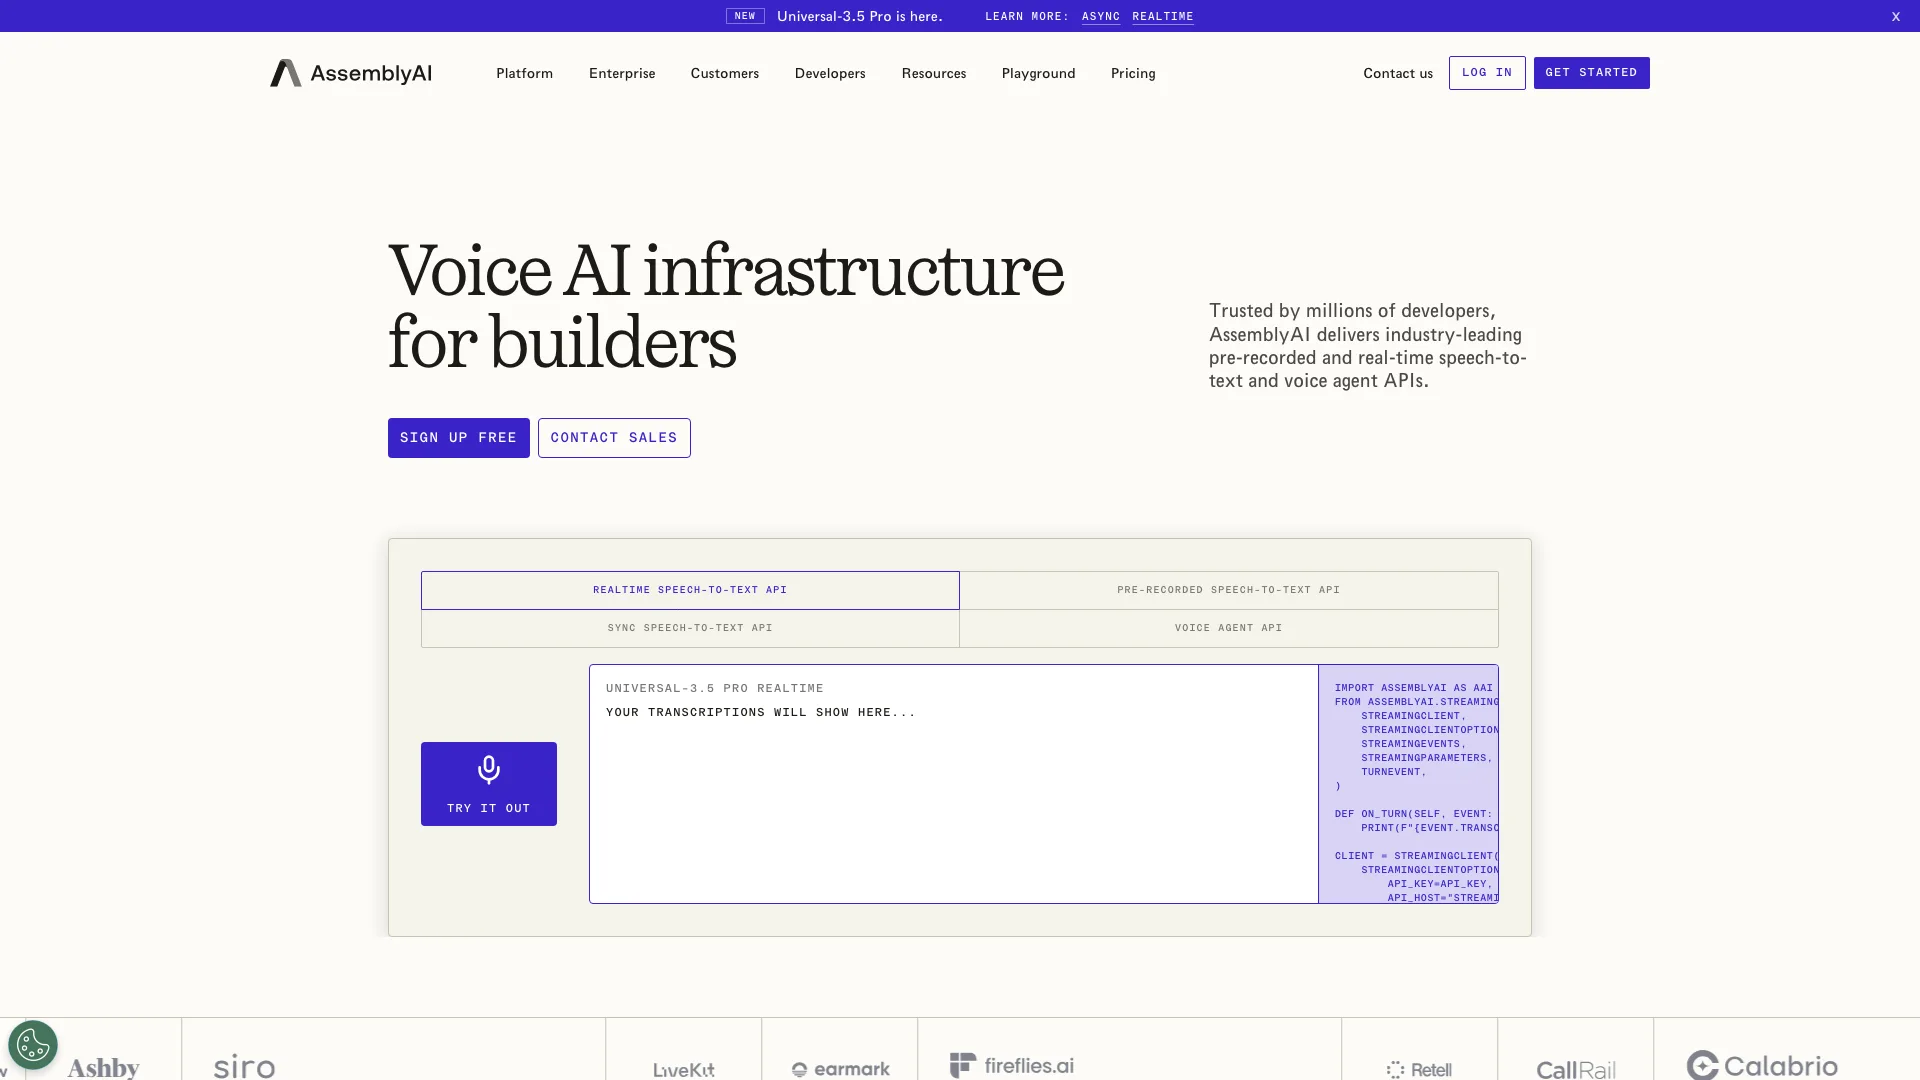Click the fireflies.ai customer logo

click(x=1012, y=1066)
